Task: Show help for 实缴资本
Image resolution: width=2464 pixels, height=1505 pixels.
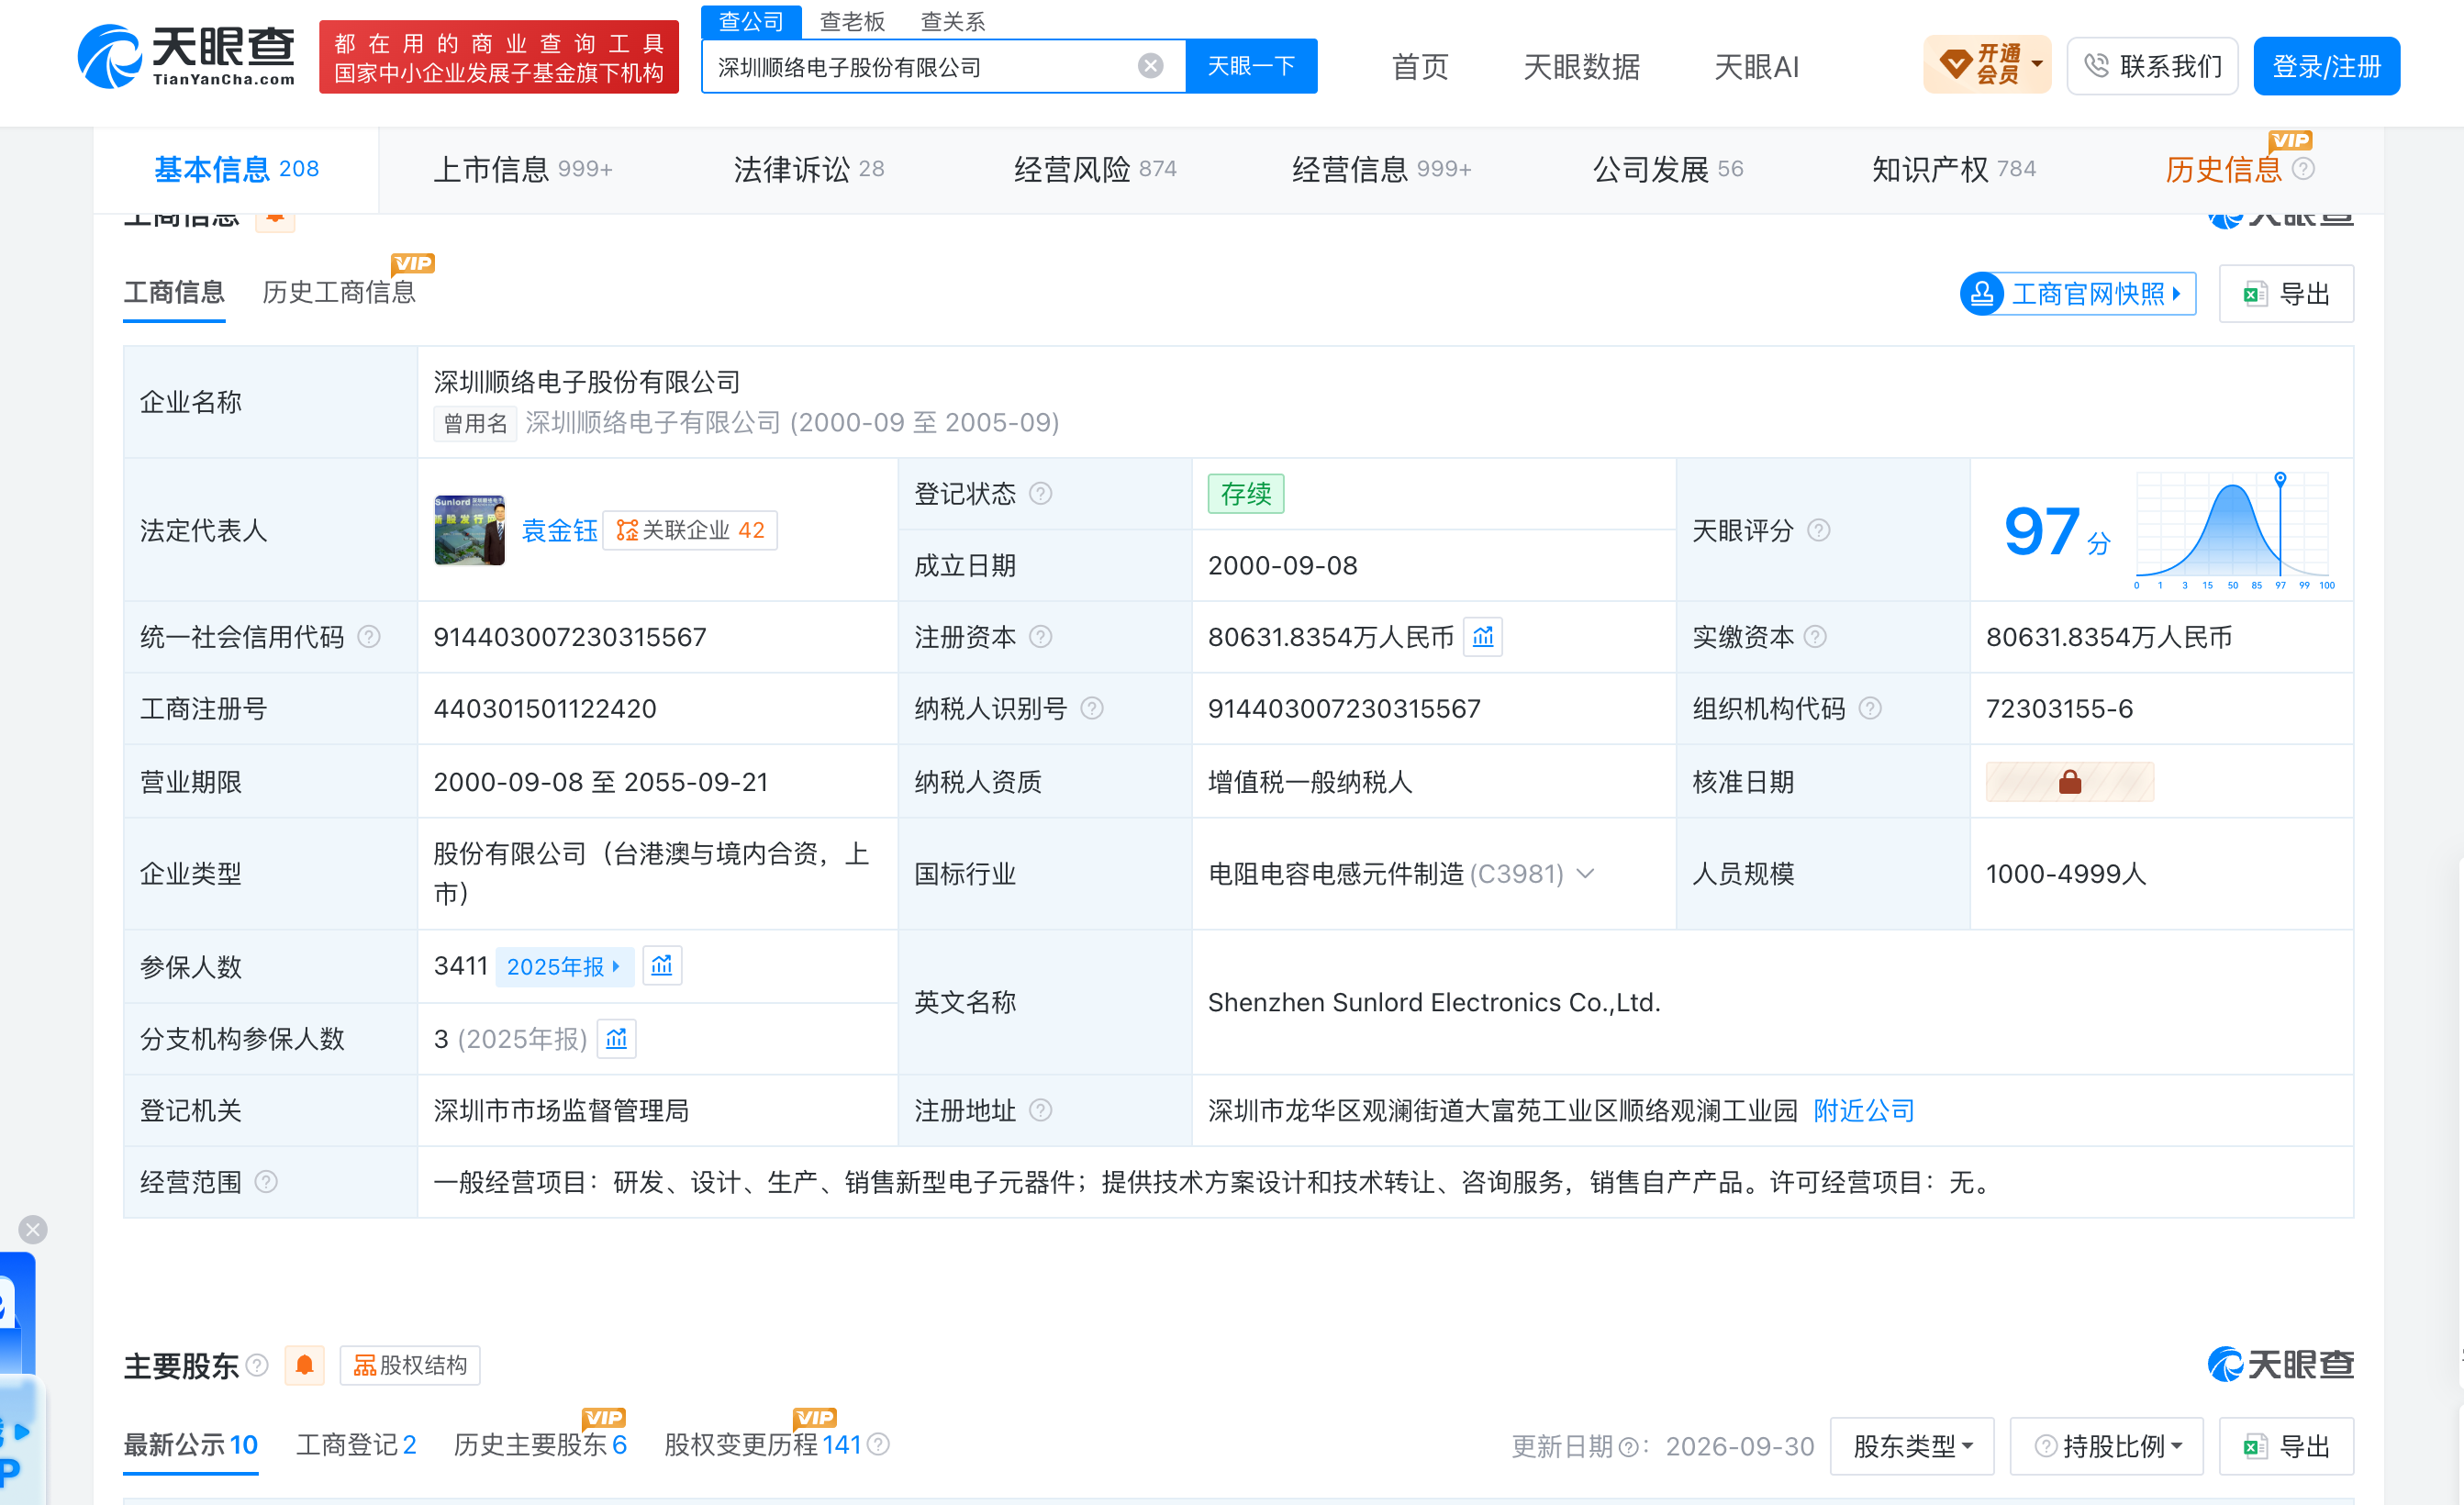Action: tap(1815, 637)
